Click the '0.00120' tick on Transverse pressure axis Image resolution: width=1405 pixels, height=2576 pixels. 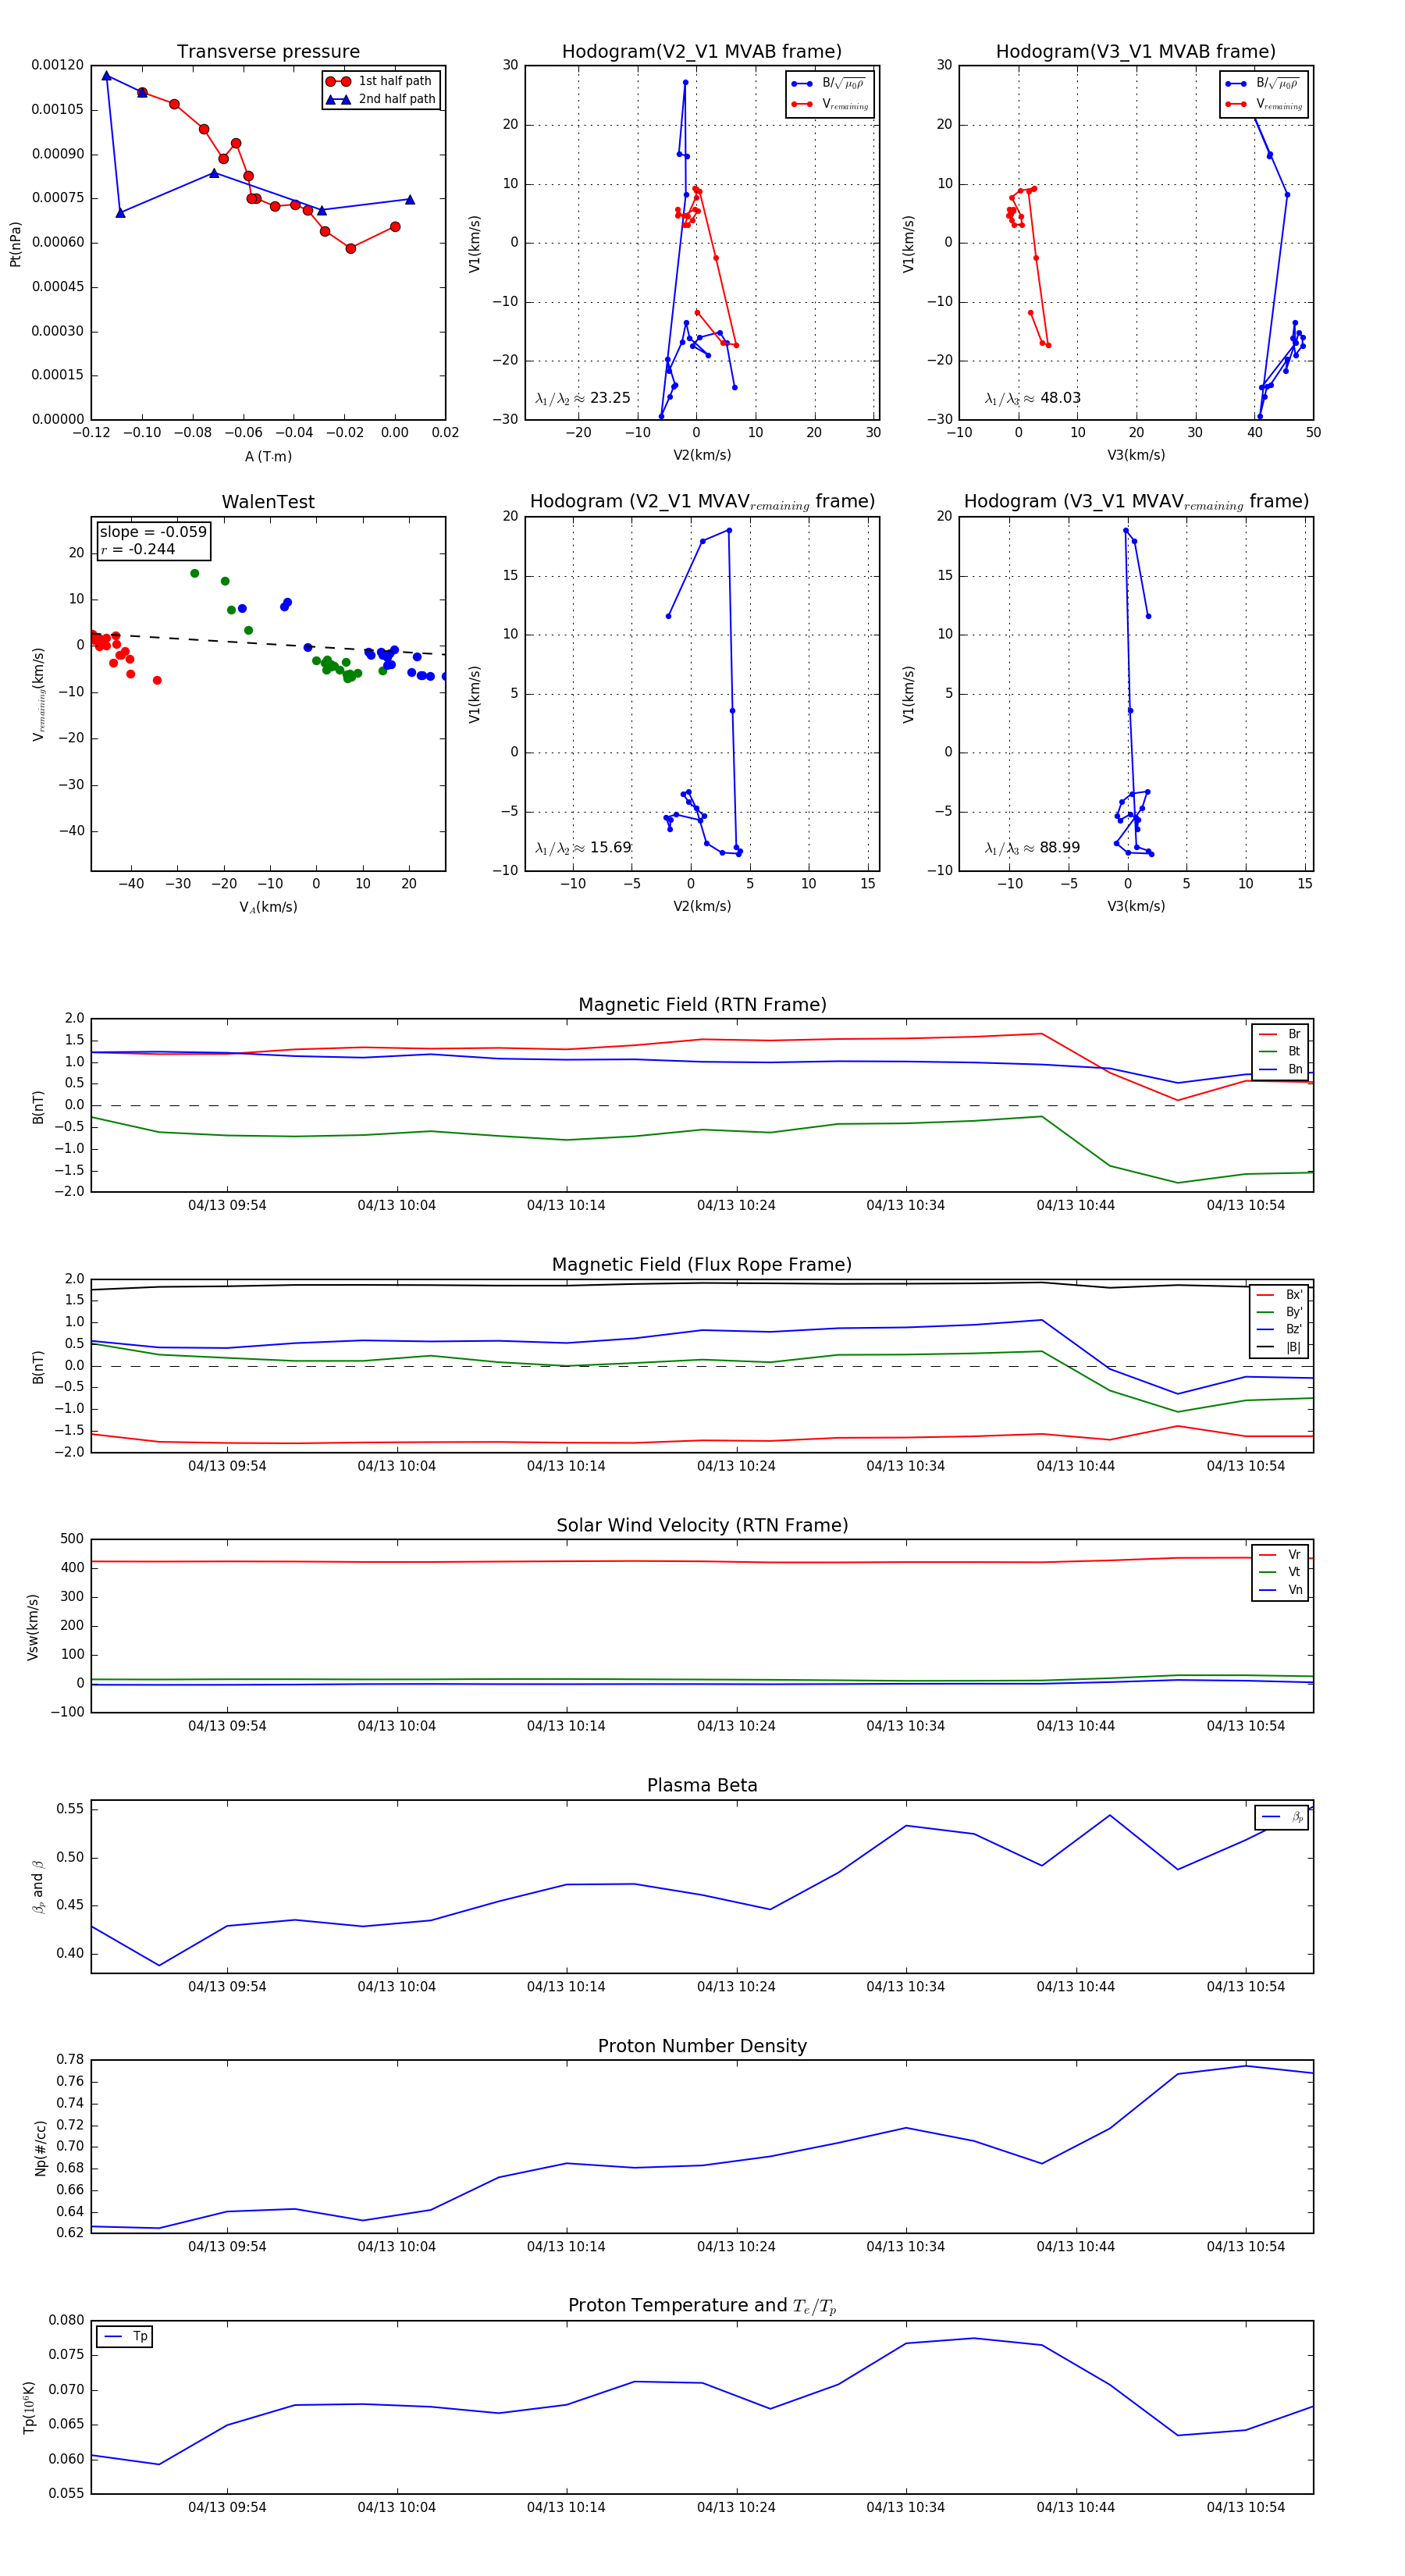click(x=57, y=65)
